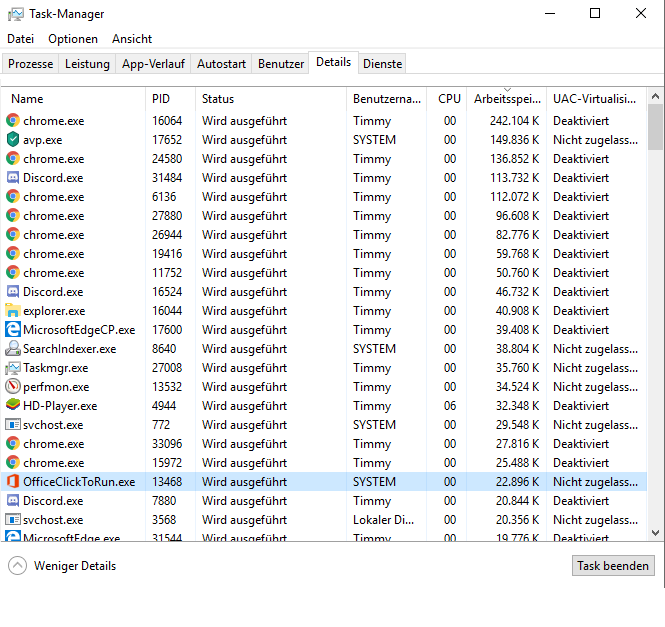Click chrome.exe icon for PID 24580
The width and height of the screenshot is (665, 627).
(13, 158)
